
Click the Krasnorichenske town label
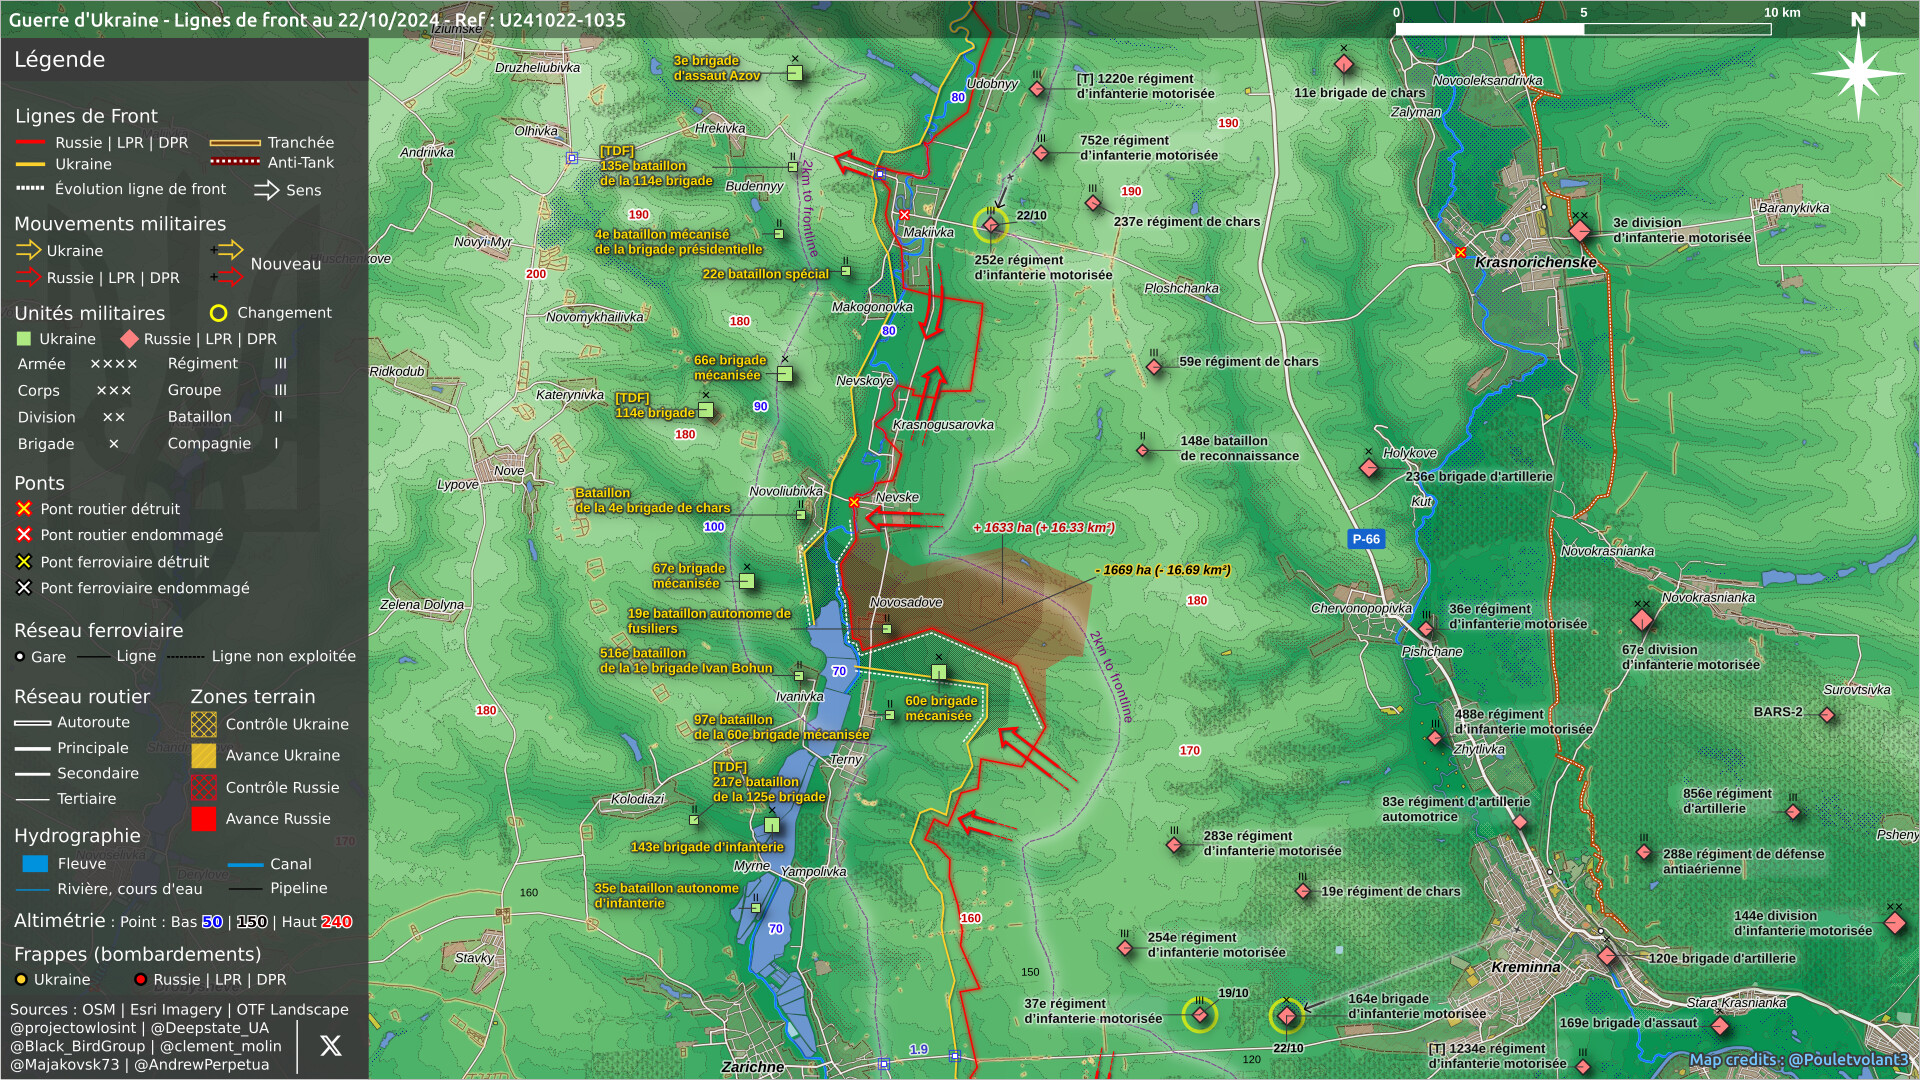(x=1535, y=262)
